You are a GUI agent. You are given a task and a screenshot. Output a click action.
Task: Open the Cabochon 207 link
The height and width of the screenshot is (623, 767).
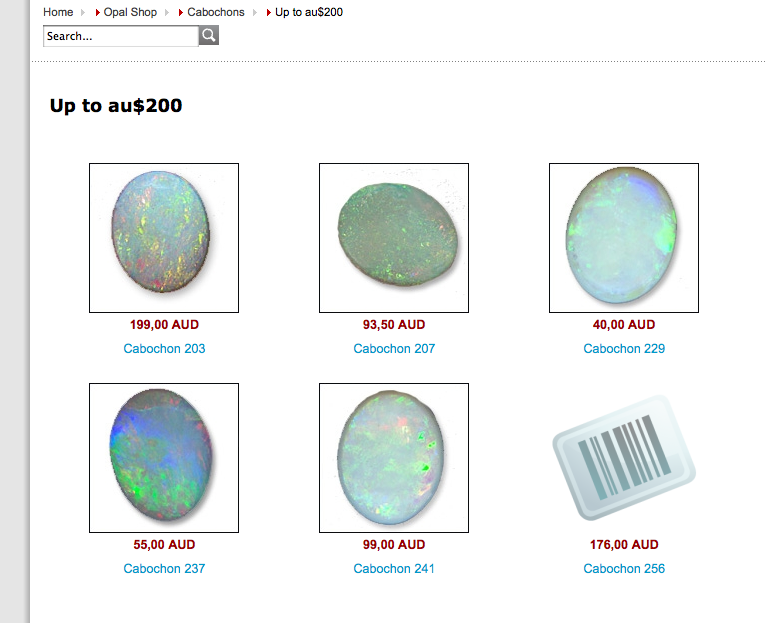(x=394, y=349)
